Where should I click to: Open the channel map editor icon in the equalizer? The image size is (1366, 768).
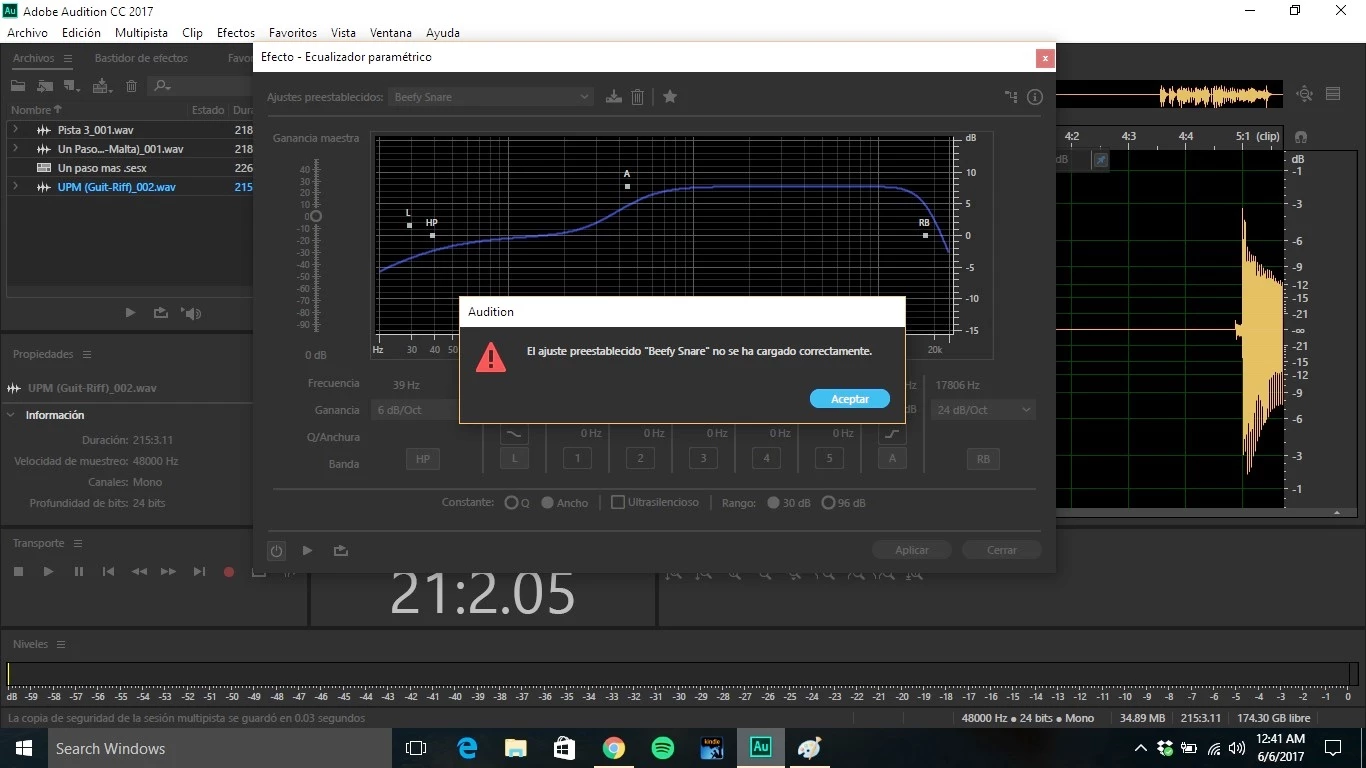pos(1011,97)
